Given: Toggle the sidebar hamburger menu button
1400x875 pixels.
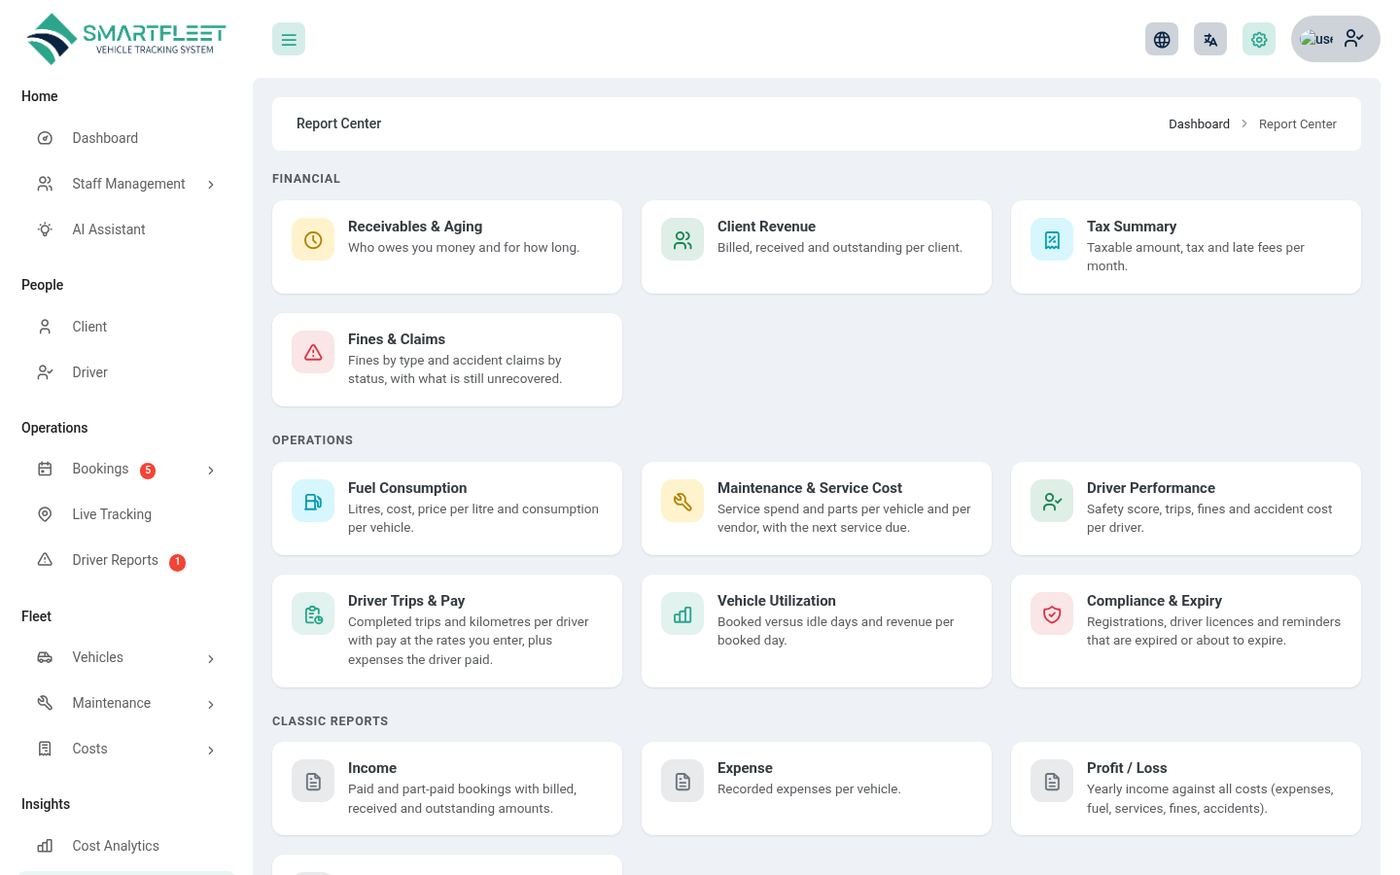Looking at the screenshot, I should coord(288,39).
